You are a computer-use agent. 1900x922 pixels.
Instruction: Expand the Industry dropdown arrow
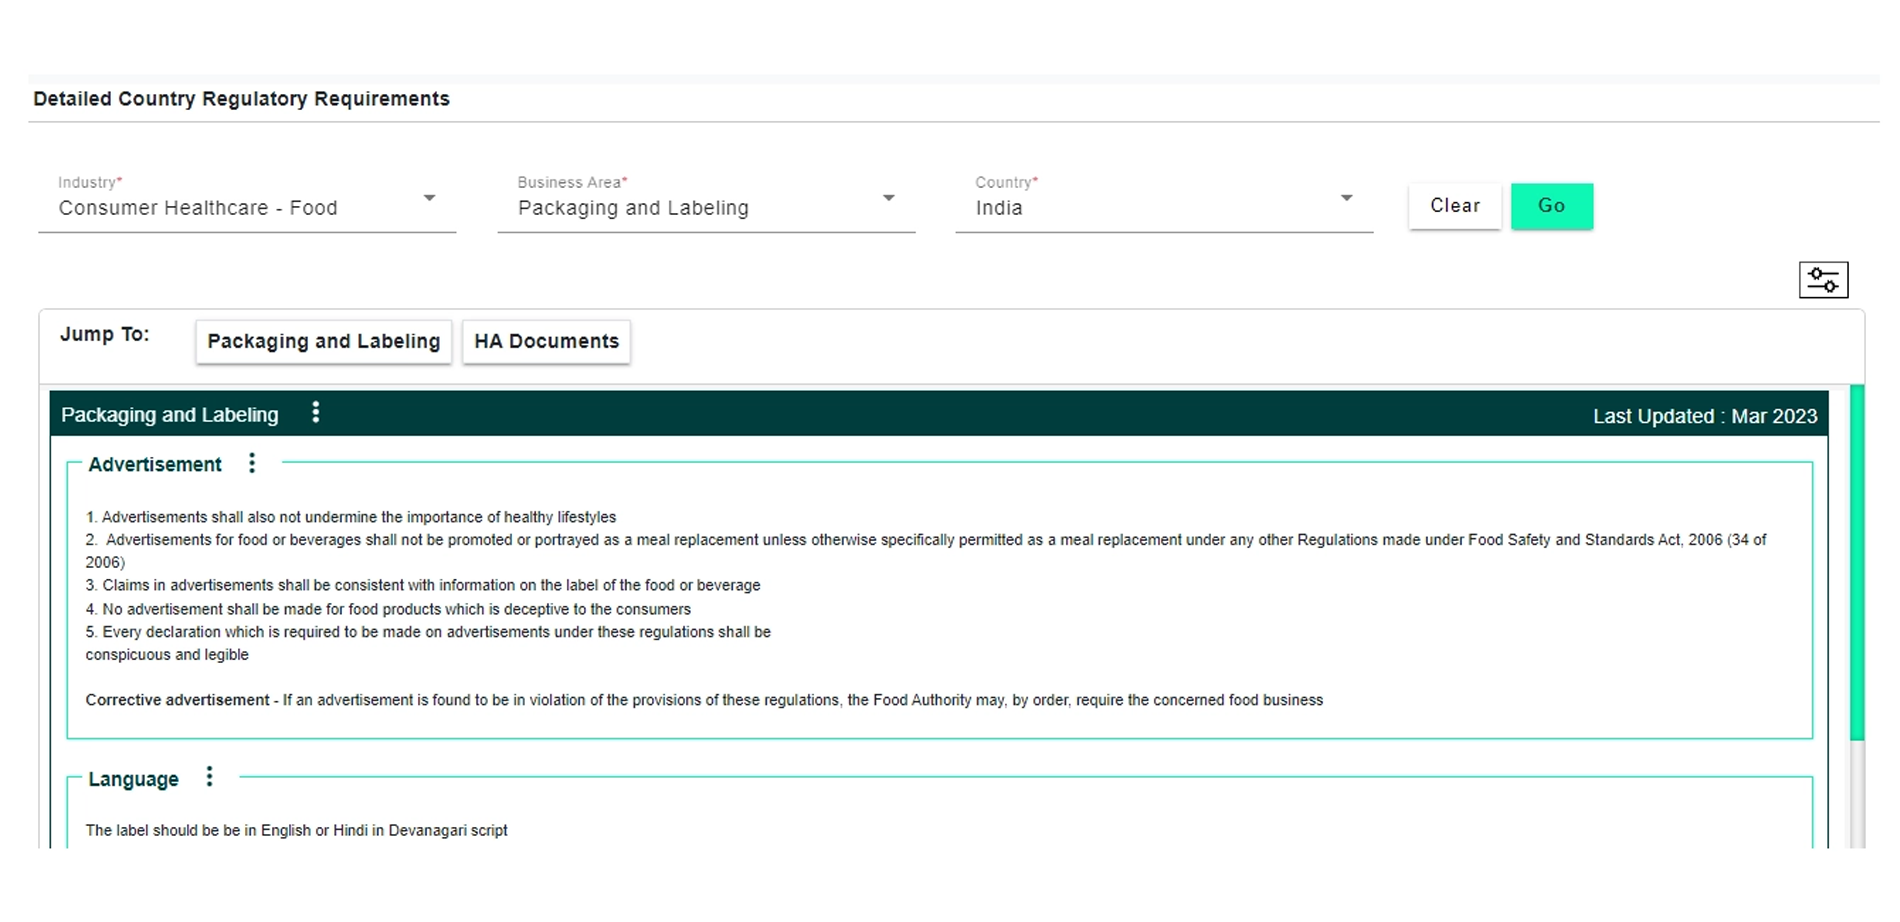(429, 199)
